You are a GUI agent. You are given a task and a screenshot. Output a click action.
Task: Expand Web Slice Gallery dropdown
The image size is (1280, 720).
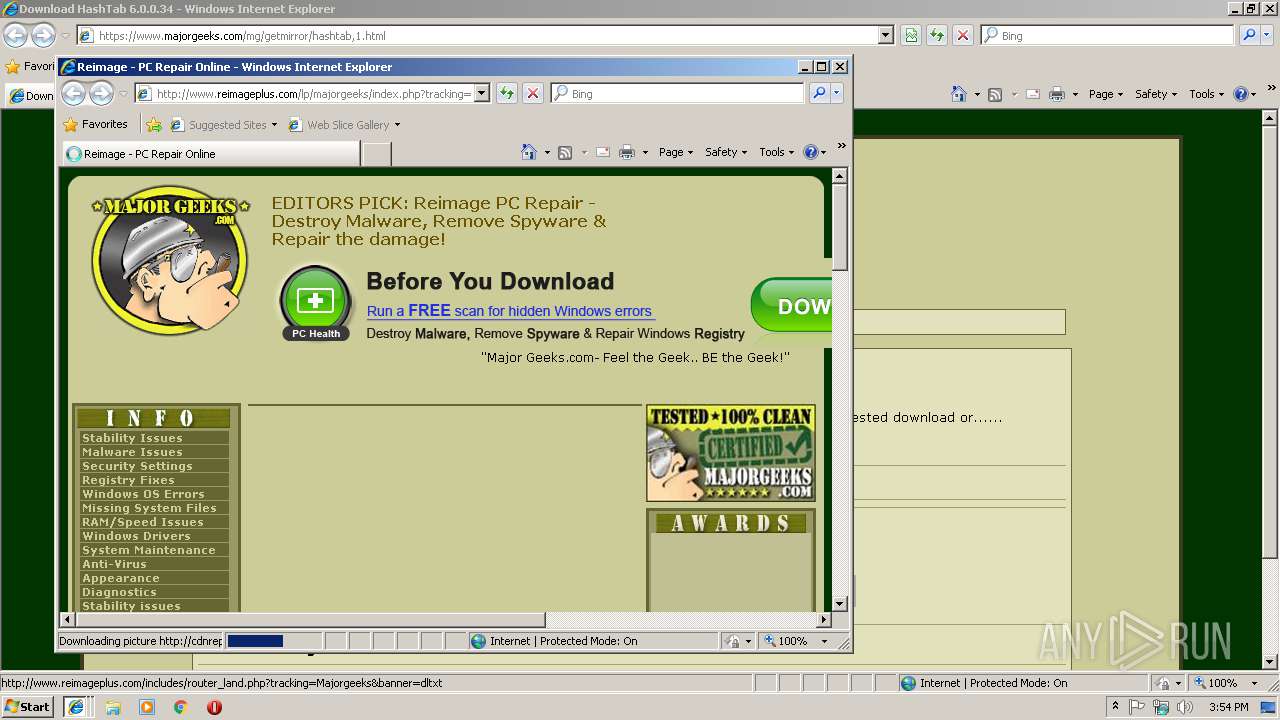pos(397,125)
